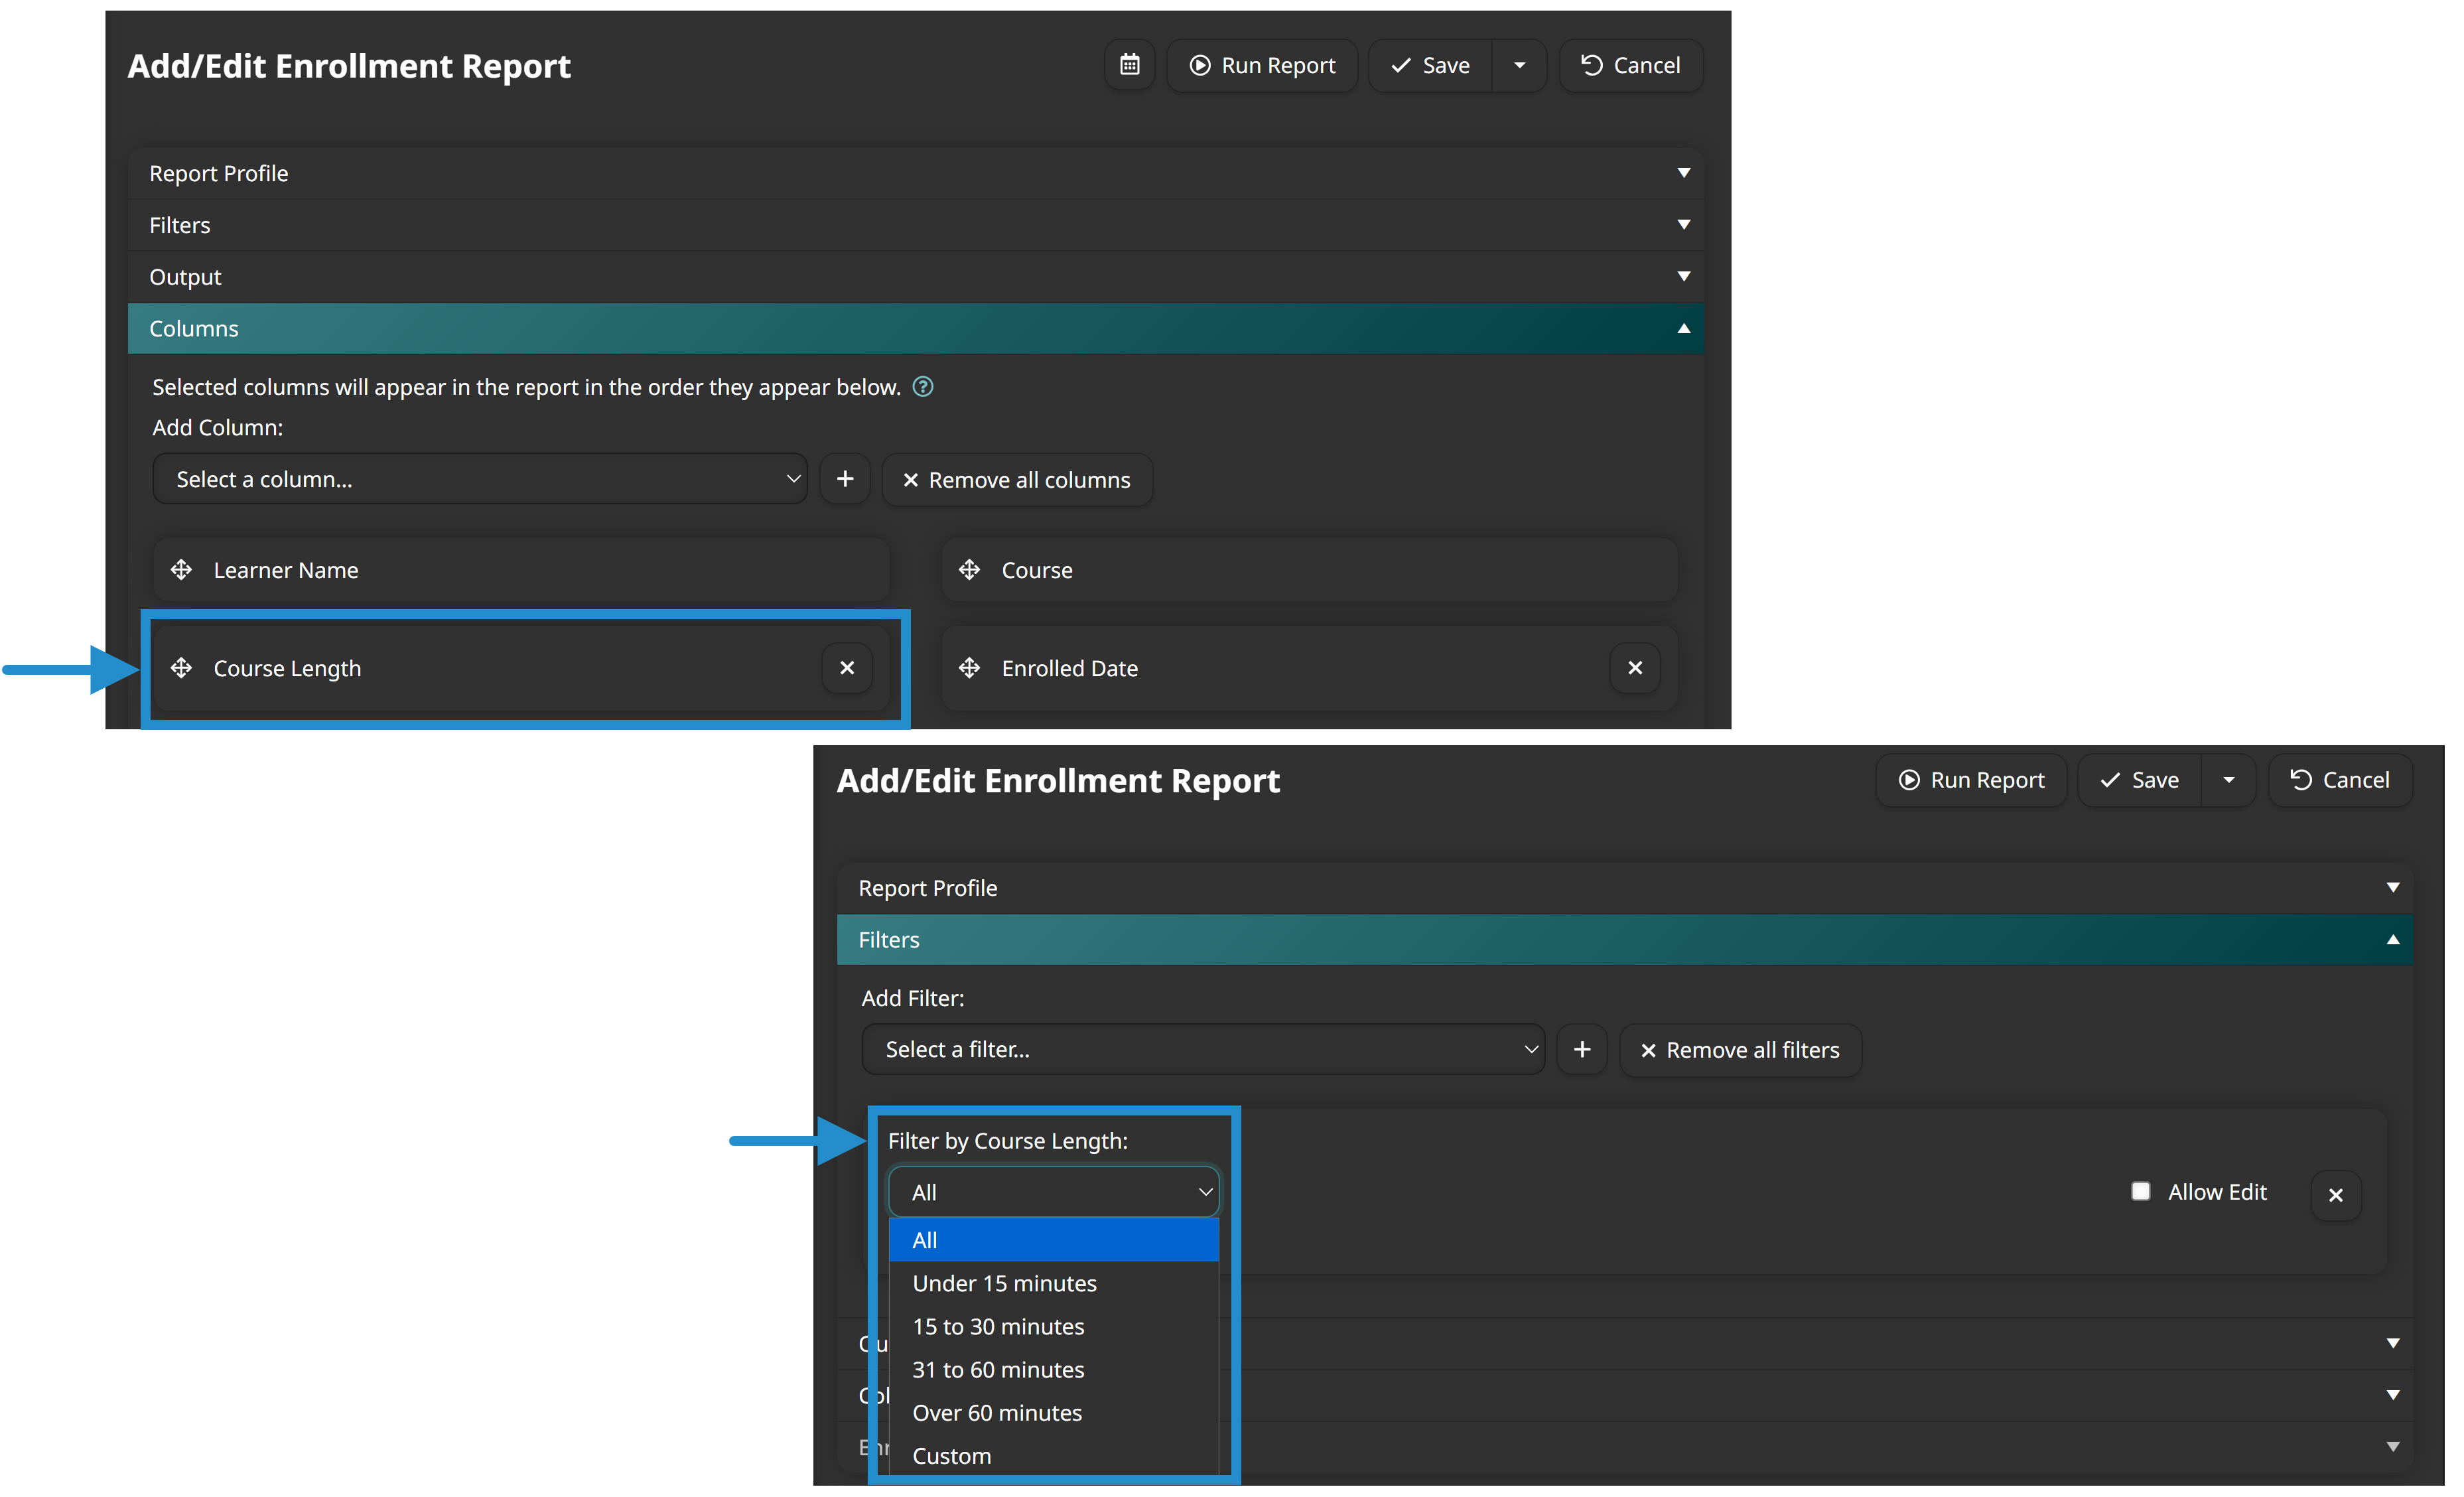Click the plus icon to add filter
Image resolution: width=2464 pixels, height=1497 pixels.
pyautogui.click(x=1582, y=1049)
